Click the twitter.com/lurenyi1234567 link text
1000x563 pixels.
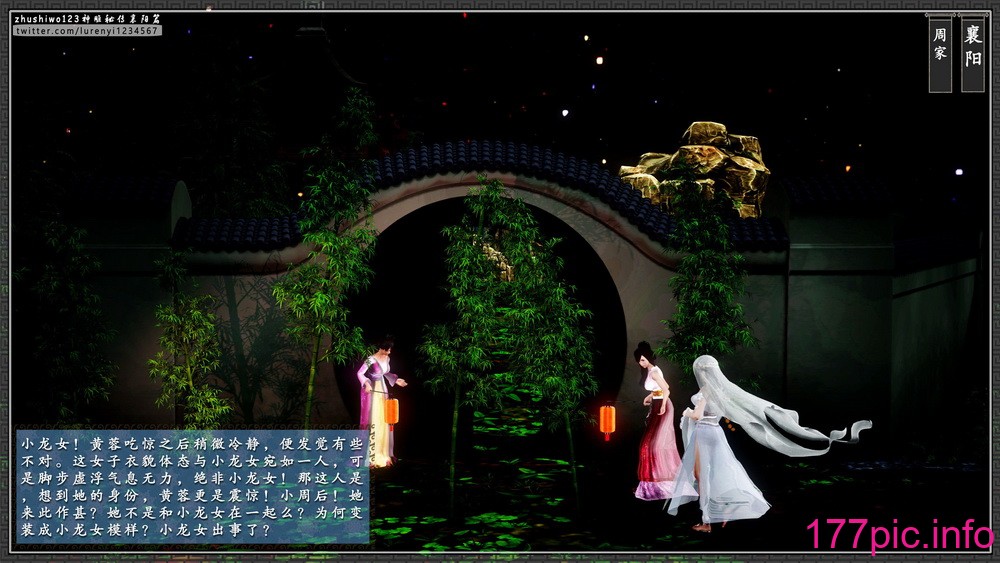coord(87,31)
